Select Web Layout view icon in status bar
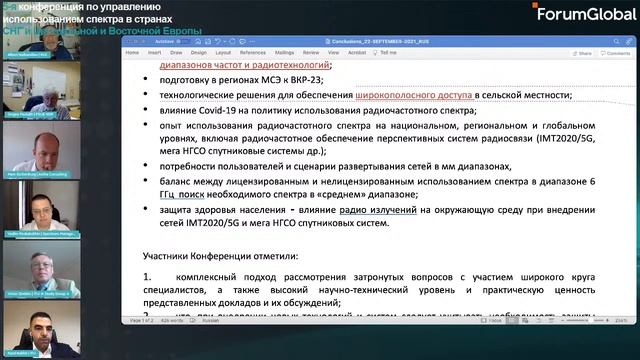640x360 pixels. [x=525, y=321]
